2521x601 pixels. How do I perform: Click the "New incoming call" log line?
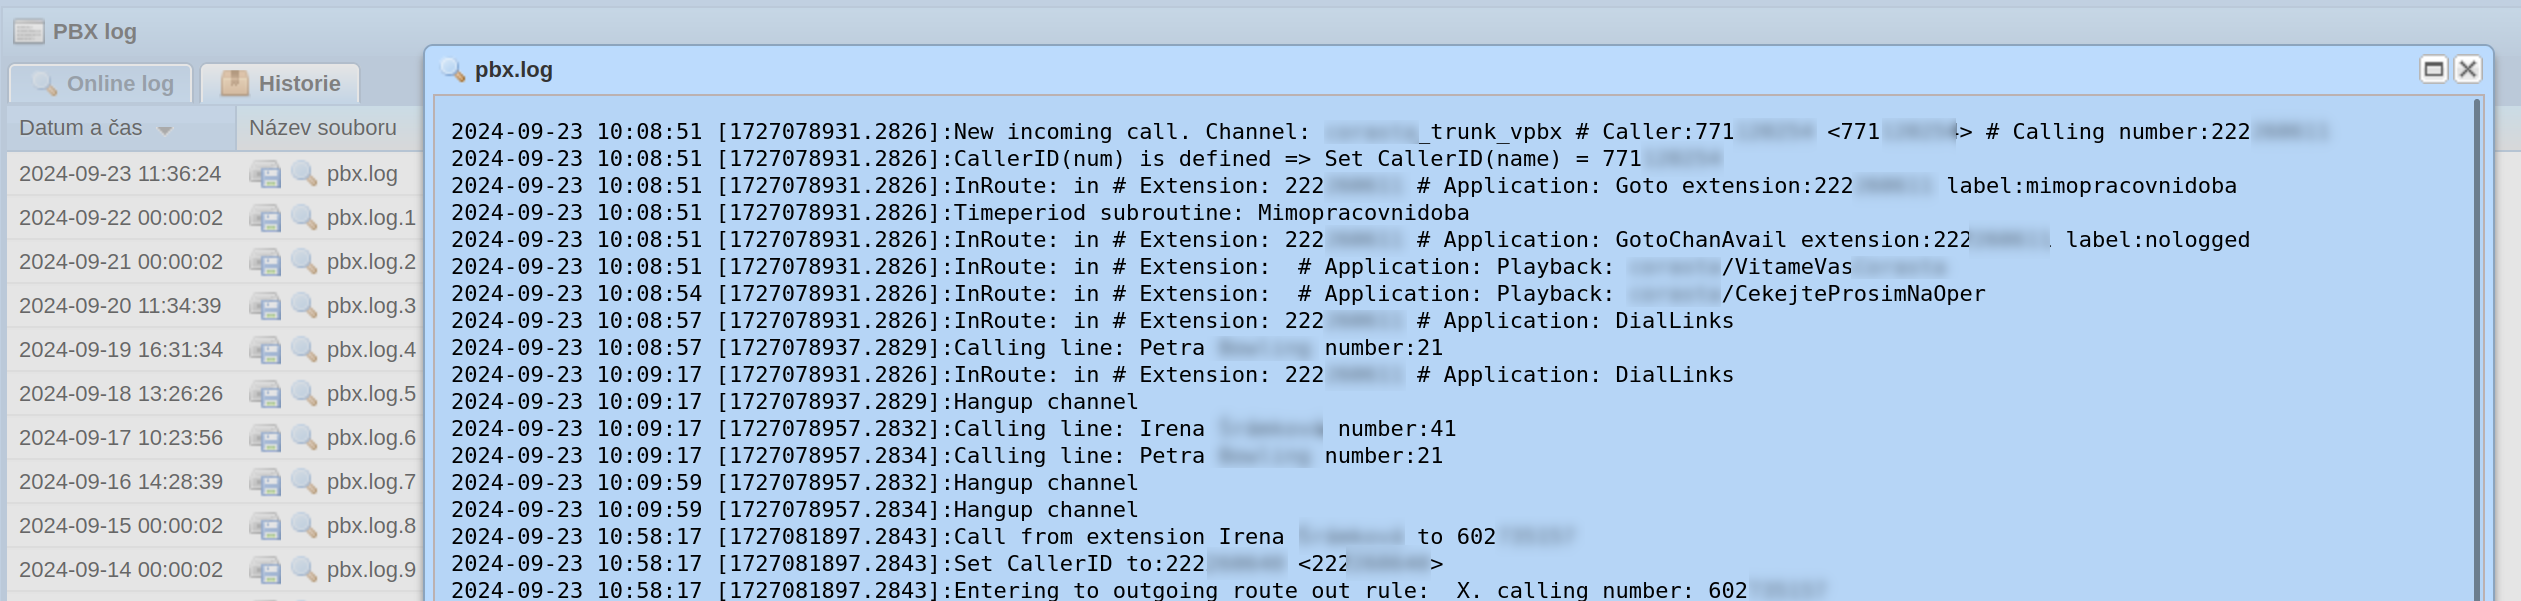1390,132
